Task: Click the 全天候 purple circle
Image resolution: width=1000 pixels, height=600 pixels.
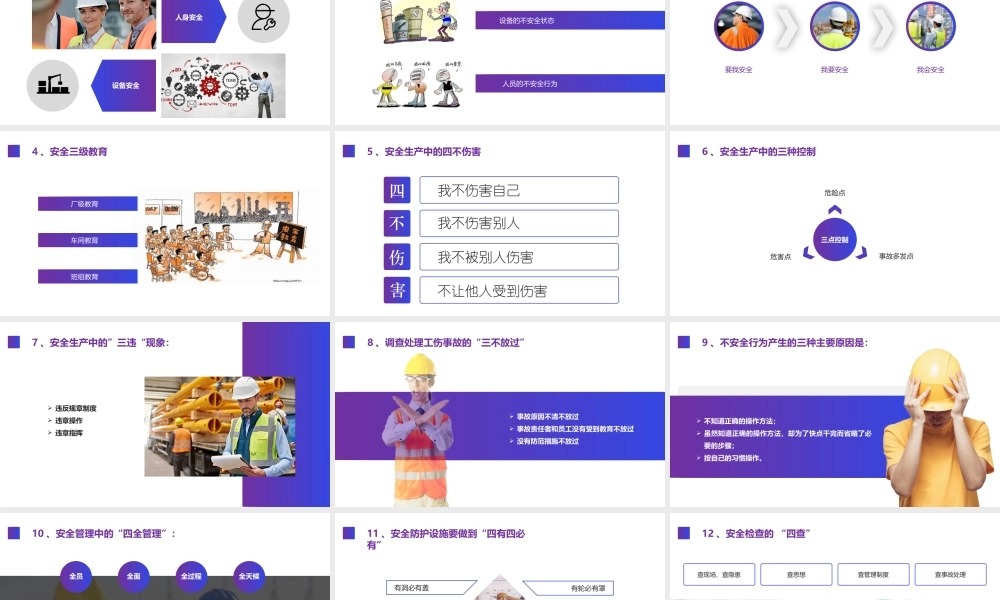Action: coord(250,576)
